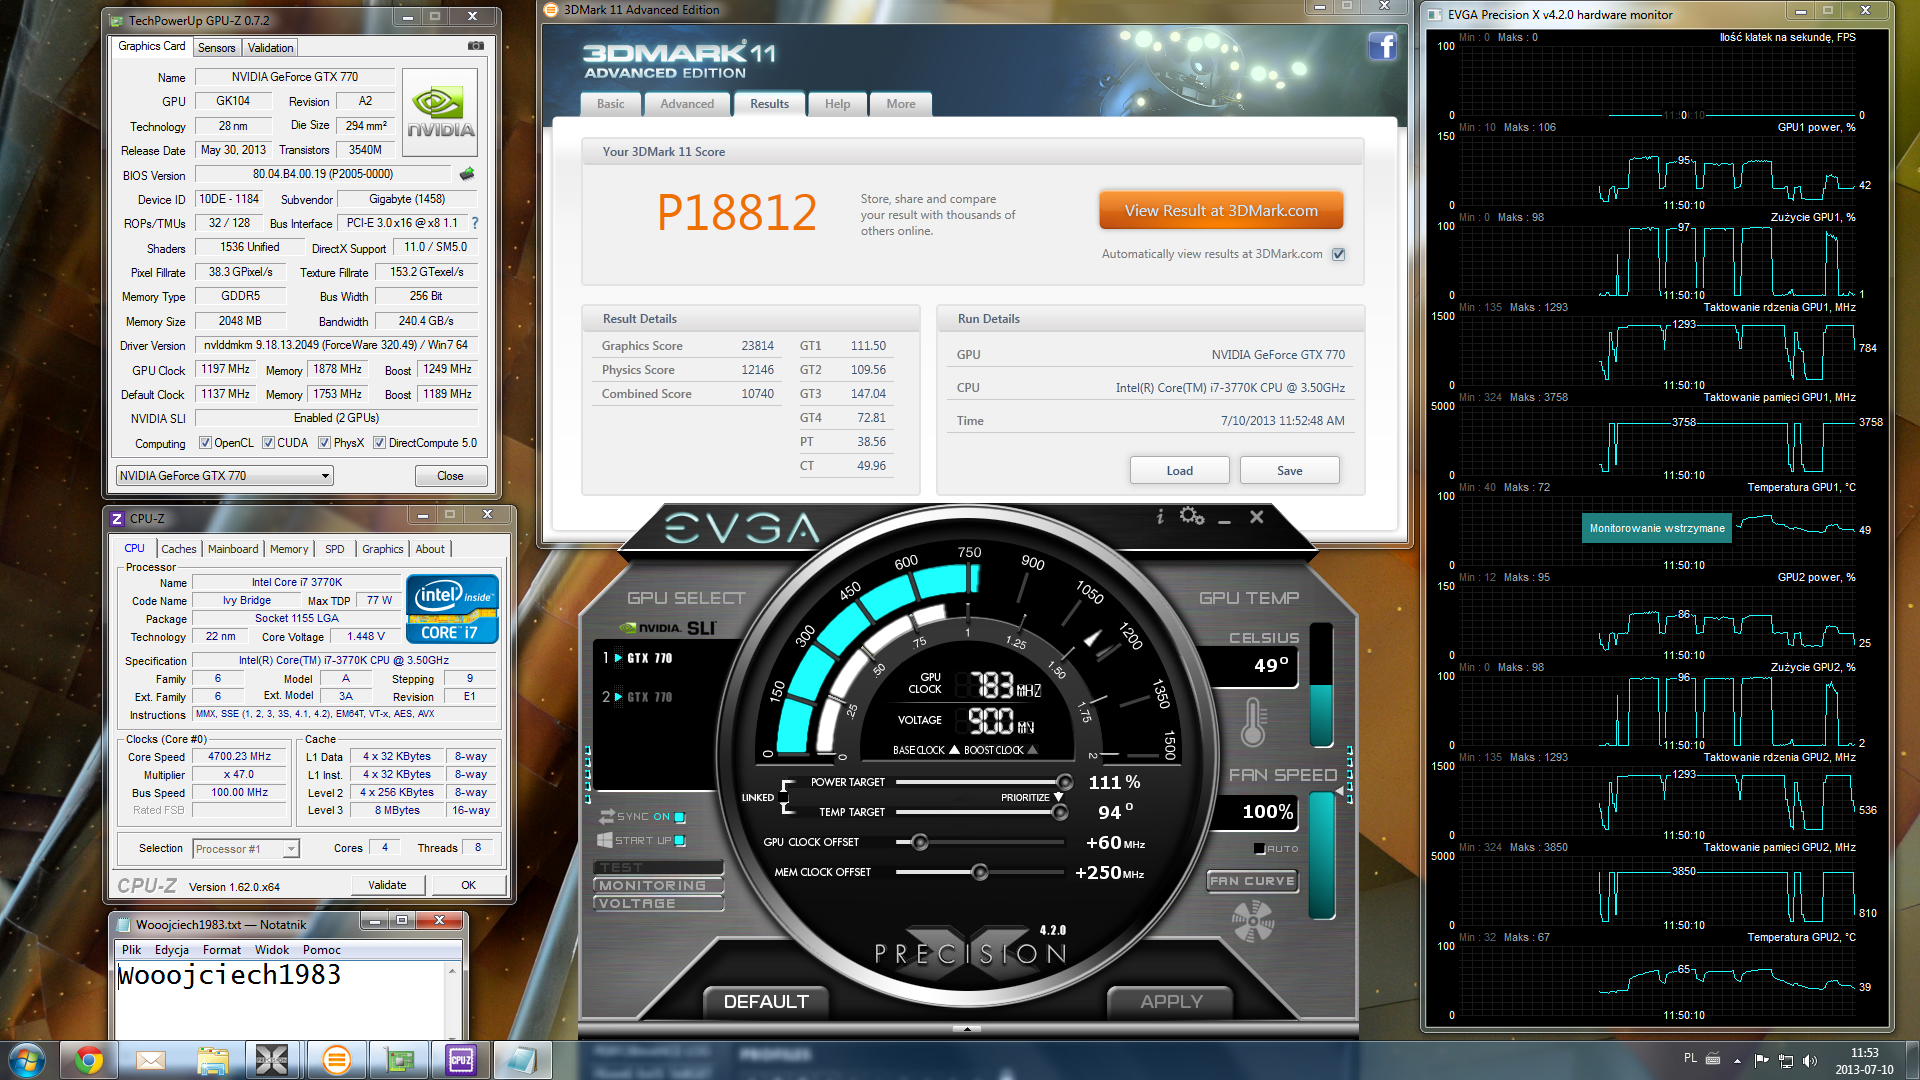Switch to the Sensors tab in GPU-Z
The width and height of the screenshot is (1920, 1080).
[216, 48]
